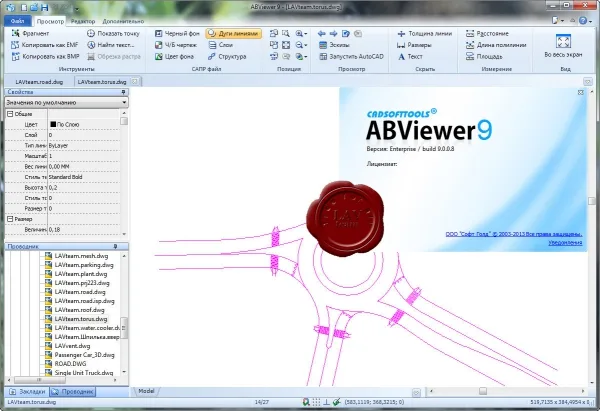Switch to the Редактор ribbon tab
Viewport: 600px width, 411px height.
pos(83,21)
